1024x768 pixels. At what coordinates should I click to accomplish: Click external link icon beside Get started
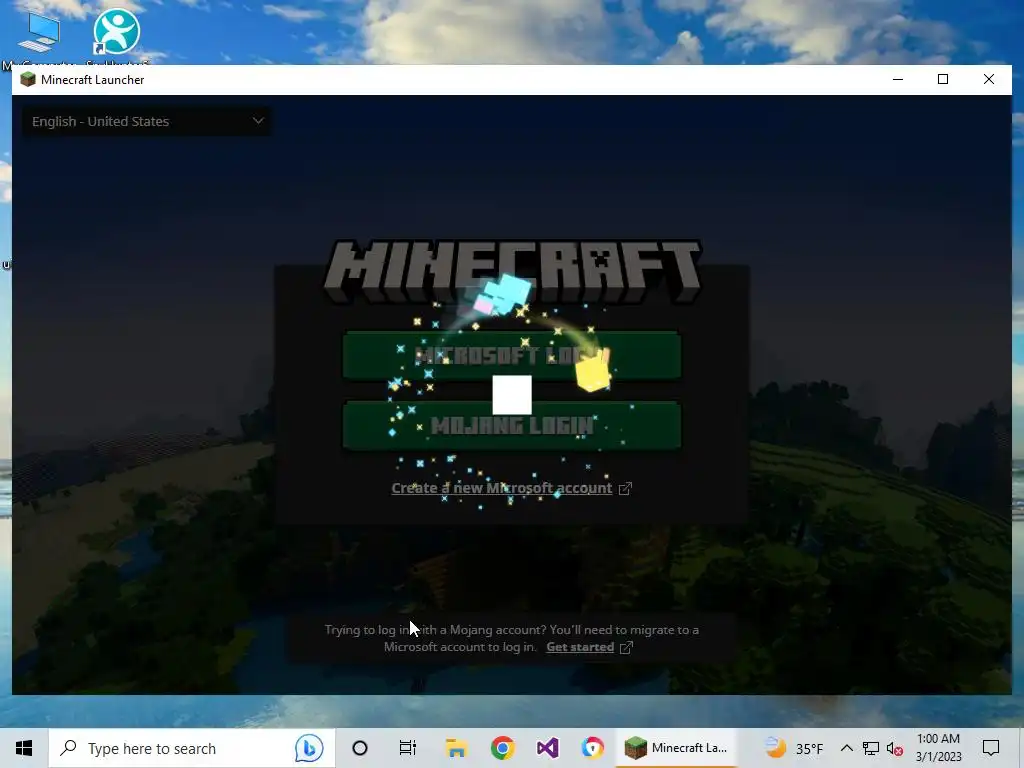tap(626, 647)
